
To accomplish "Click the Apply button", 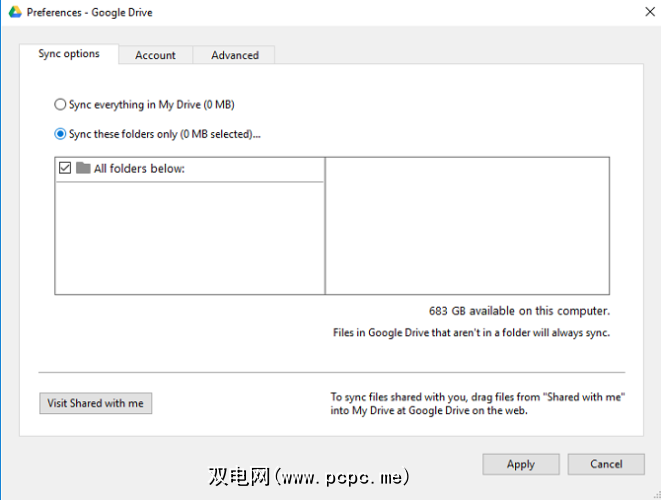I will [x=521, y=464].
